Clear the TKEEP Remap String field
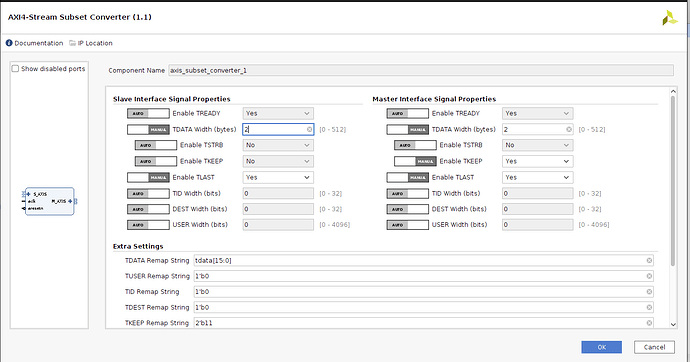Viewport: 690px width, 362px height. [649, 323]
